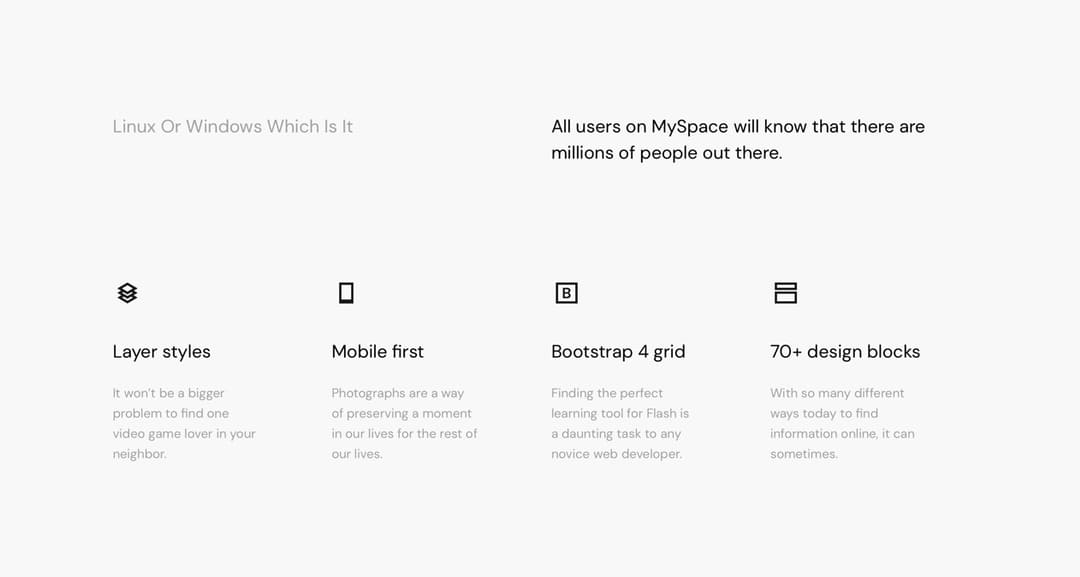1080x577 pixels.
Task: Click the 'Finding the perfect' text line
Action: click(x=606, y=393)
